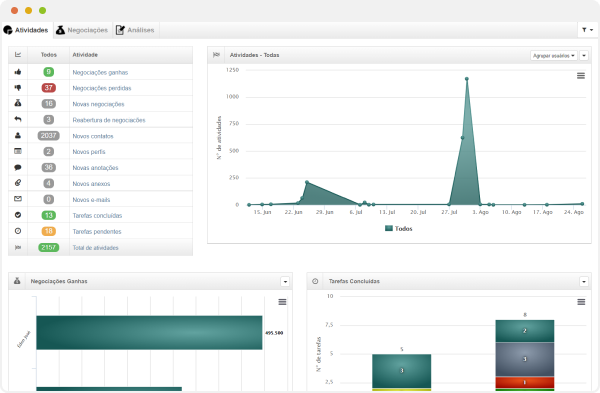The image size is (600, 393).
Task: Open Tarefas pendentes link
Action: [97, 232]
